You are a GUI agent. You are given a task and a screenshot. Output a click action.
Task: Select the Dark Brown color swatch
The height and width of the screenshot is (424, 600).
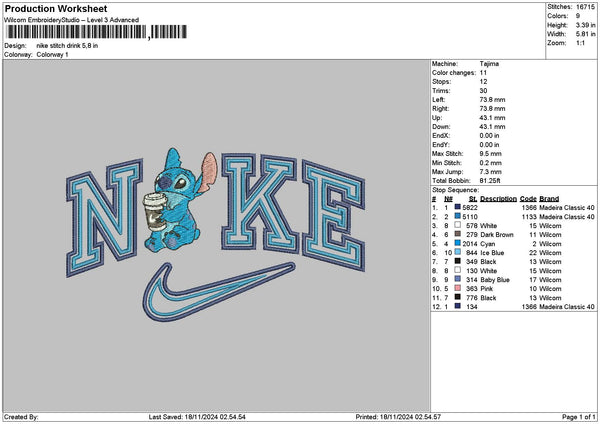click(457, 234)
